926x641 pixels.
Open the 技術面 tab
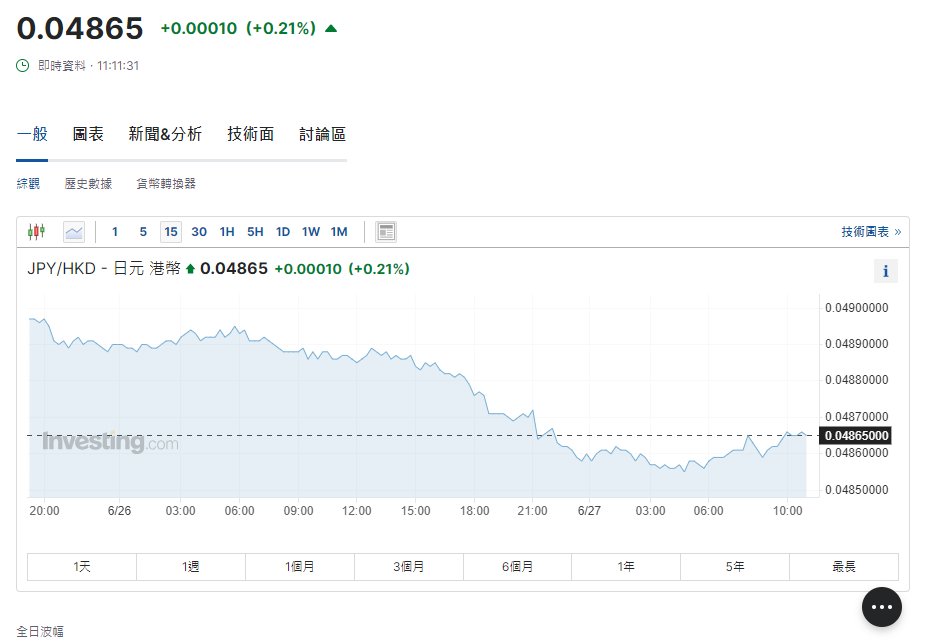(x=250, y=134)
